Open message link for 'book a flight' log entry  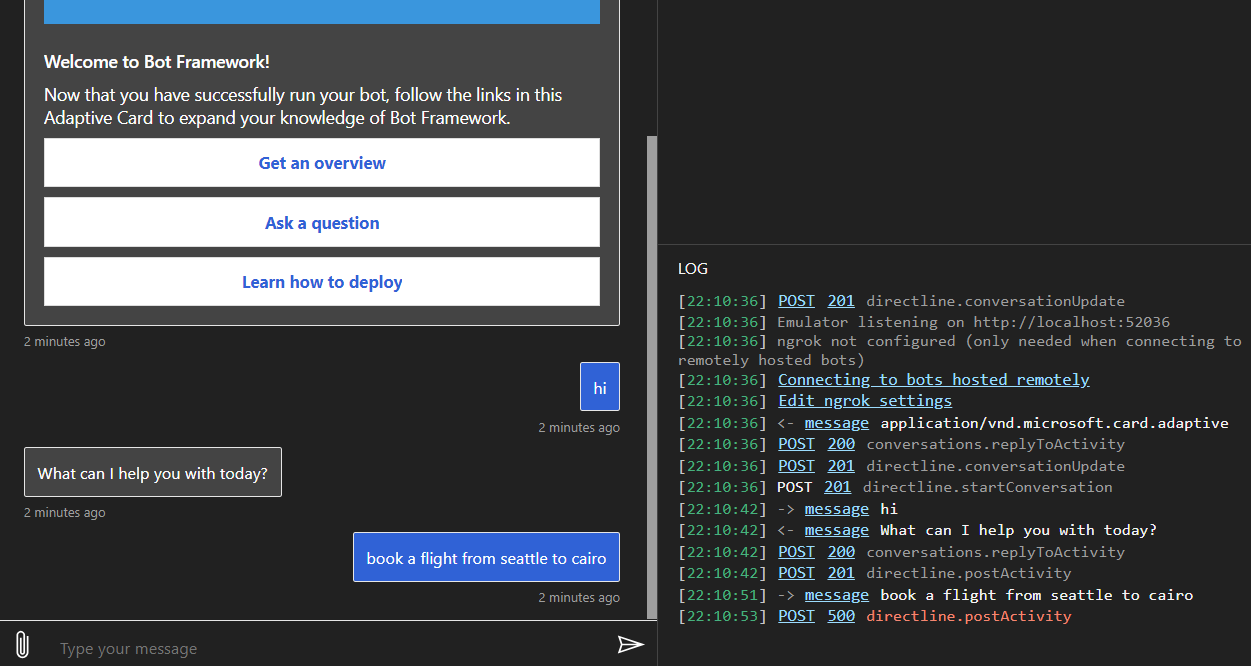click(x=837, y=595)
